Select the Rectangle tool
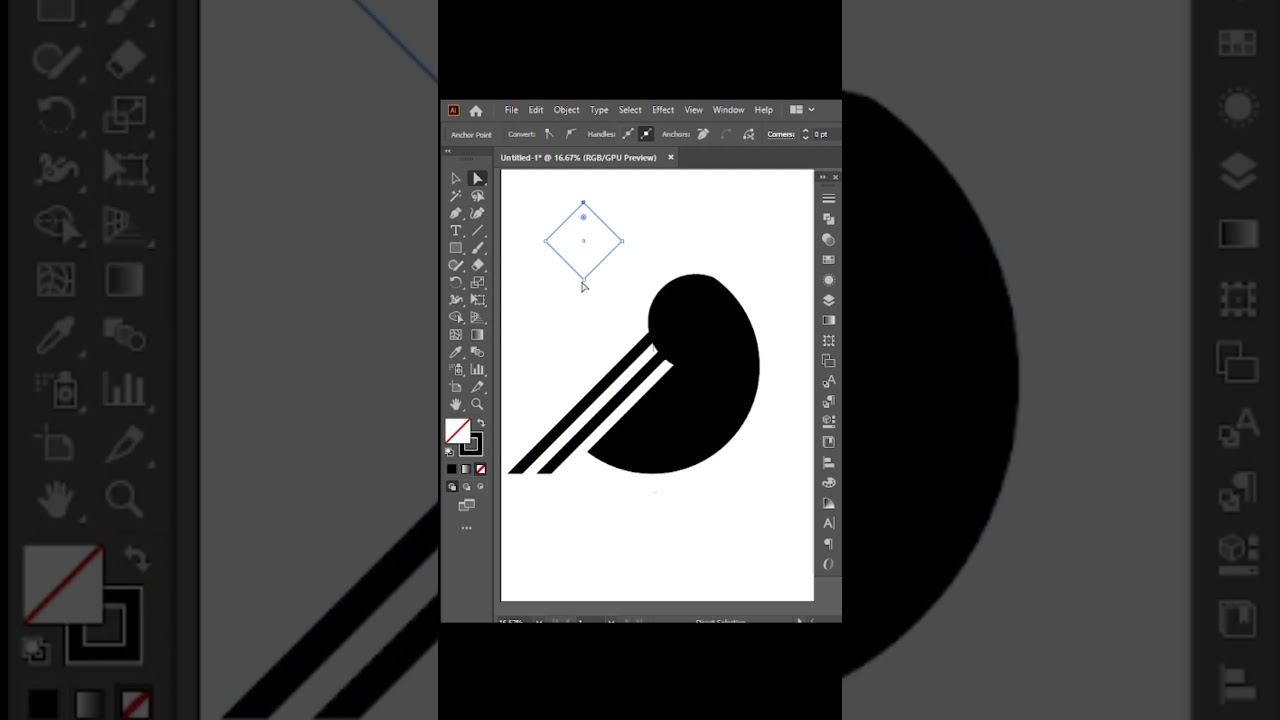This screenshot has width=1280, height=720. (x=456, y=248)
